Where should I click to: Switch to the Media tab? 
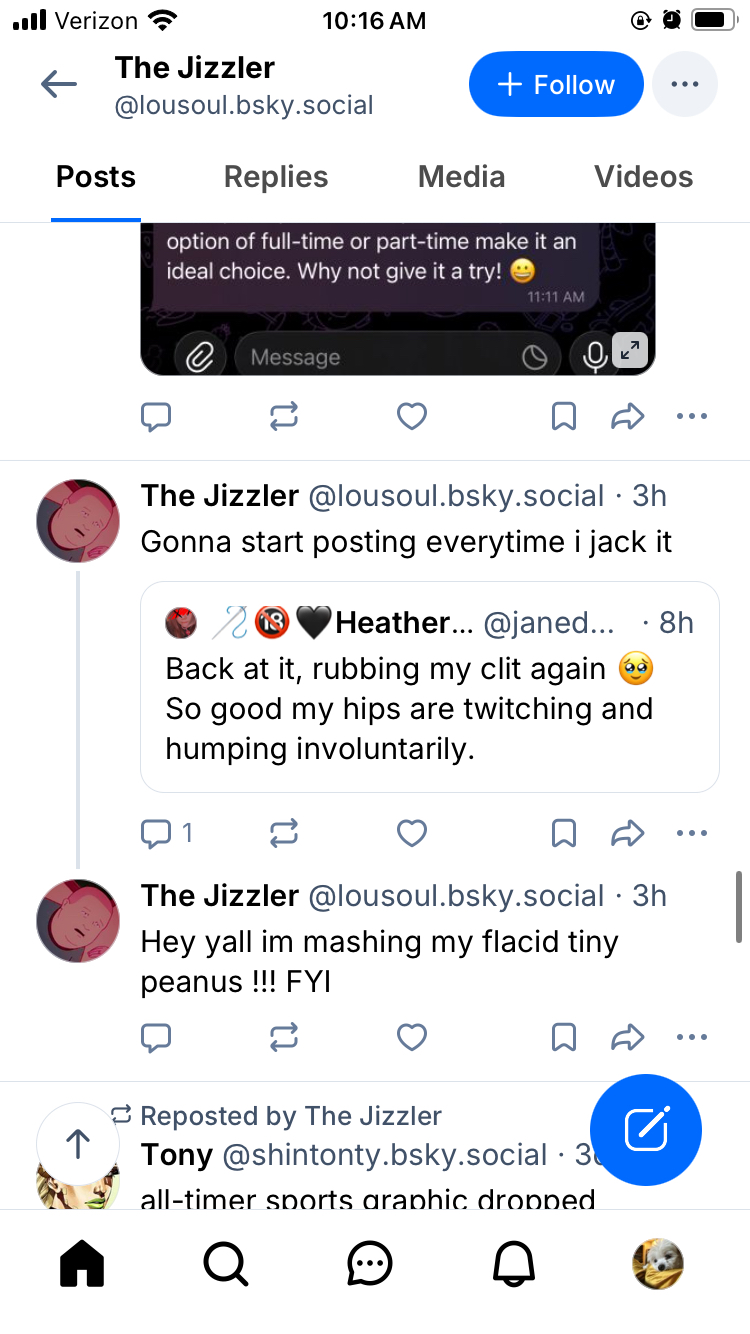coord(461,178)
